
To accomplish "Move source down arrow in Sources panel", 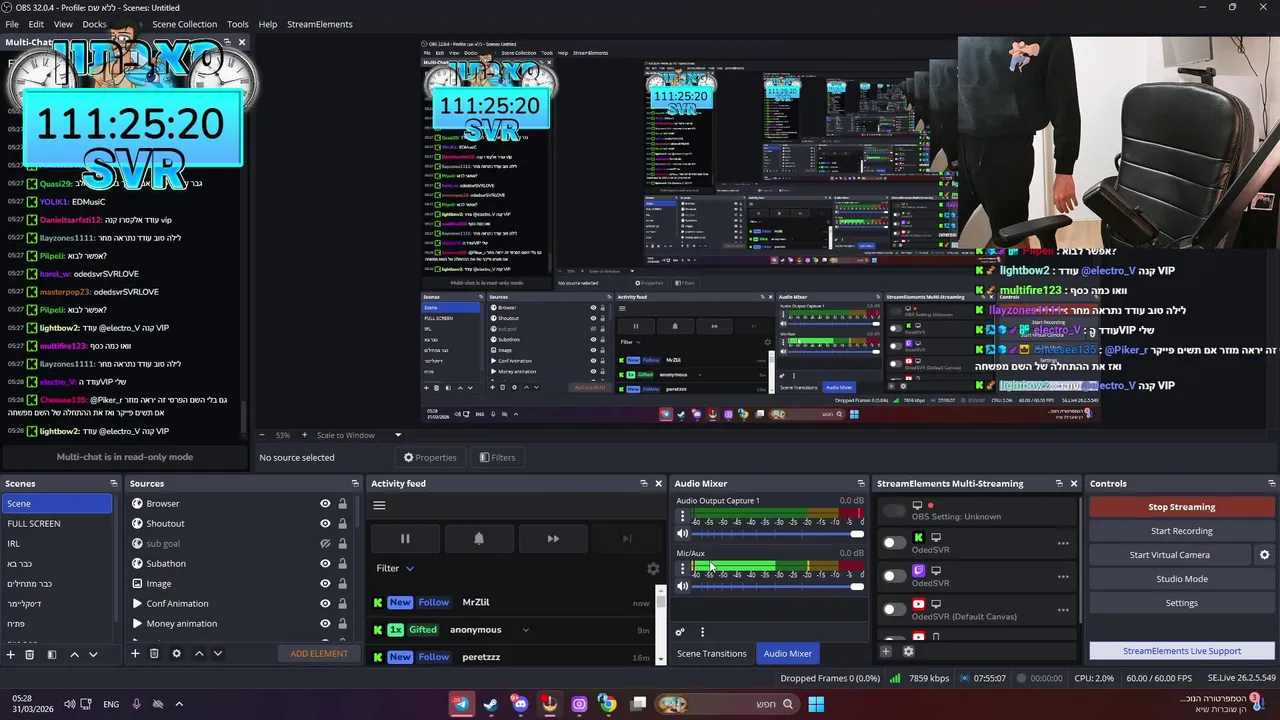I will 217,654.
